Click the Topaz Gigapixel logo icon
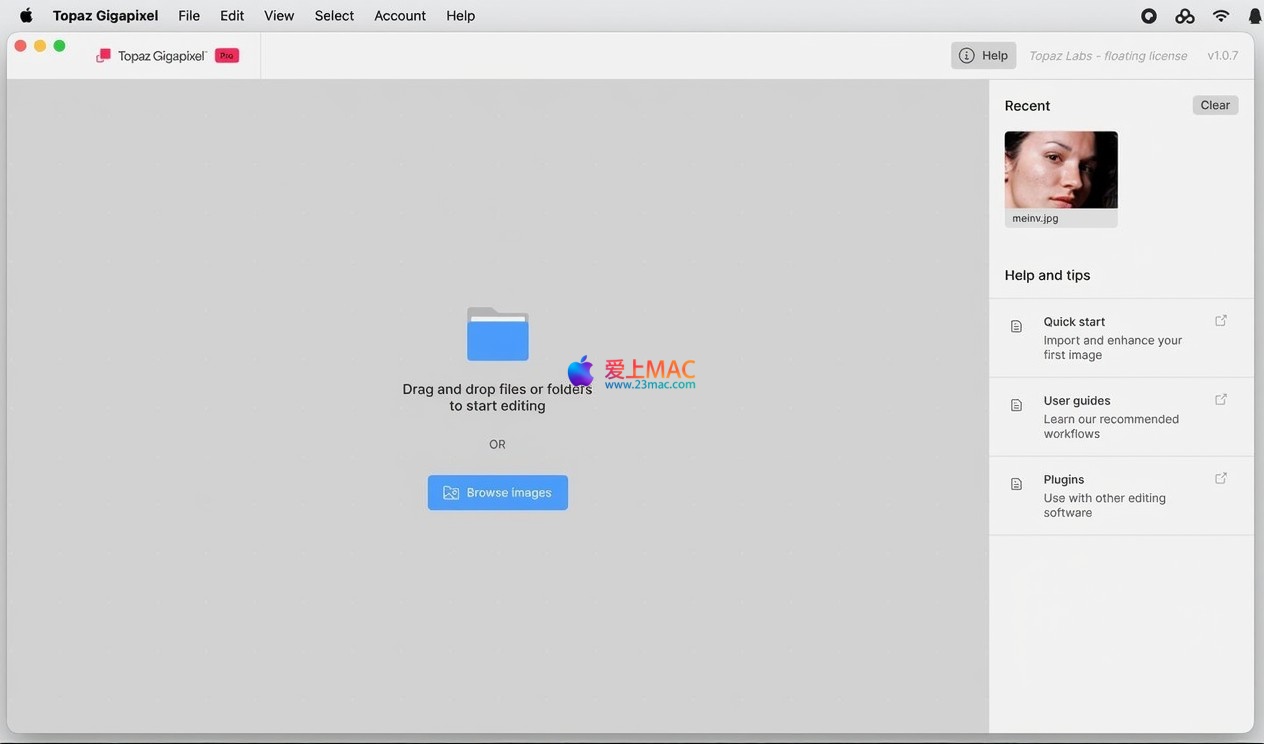Screen dimensions: 1264x744 (x=103, y=56)
